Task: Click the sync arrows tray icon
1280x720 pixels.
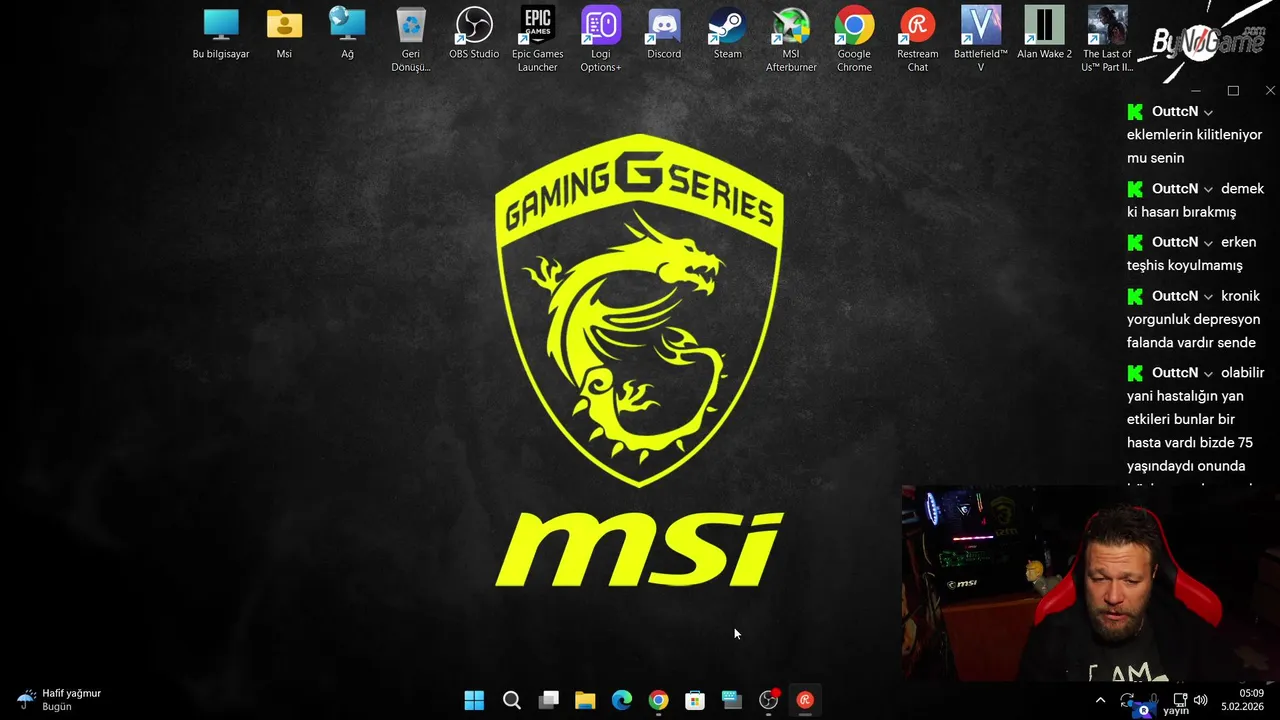Action: (1128, 700)
